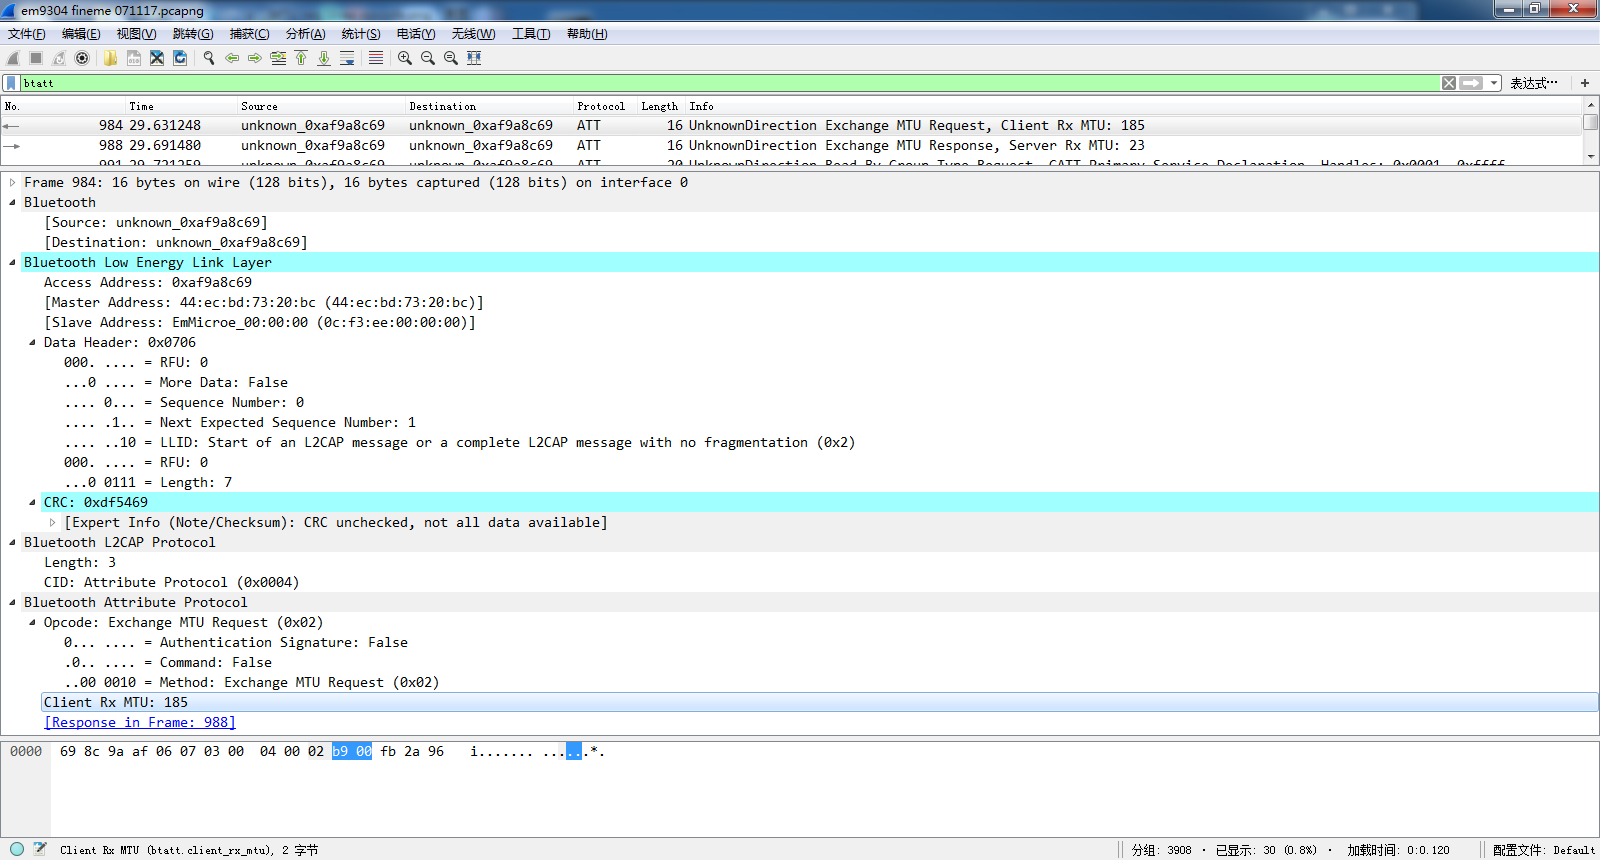Click 配置文件: Default profile in status bar
This screenshot has width=1600, height=860.
click(x=1544, y=850)
